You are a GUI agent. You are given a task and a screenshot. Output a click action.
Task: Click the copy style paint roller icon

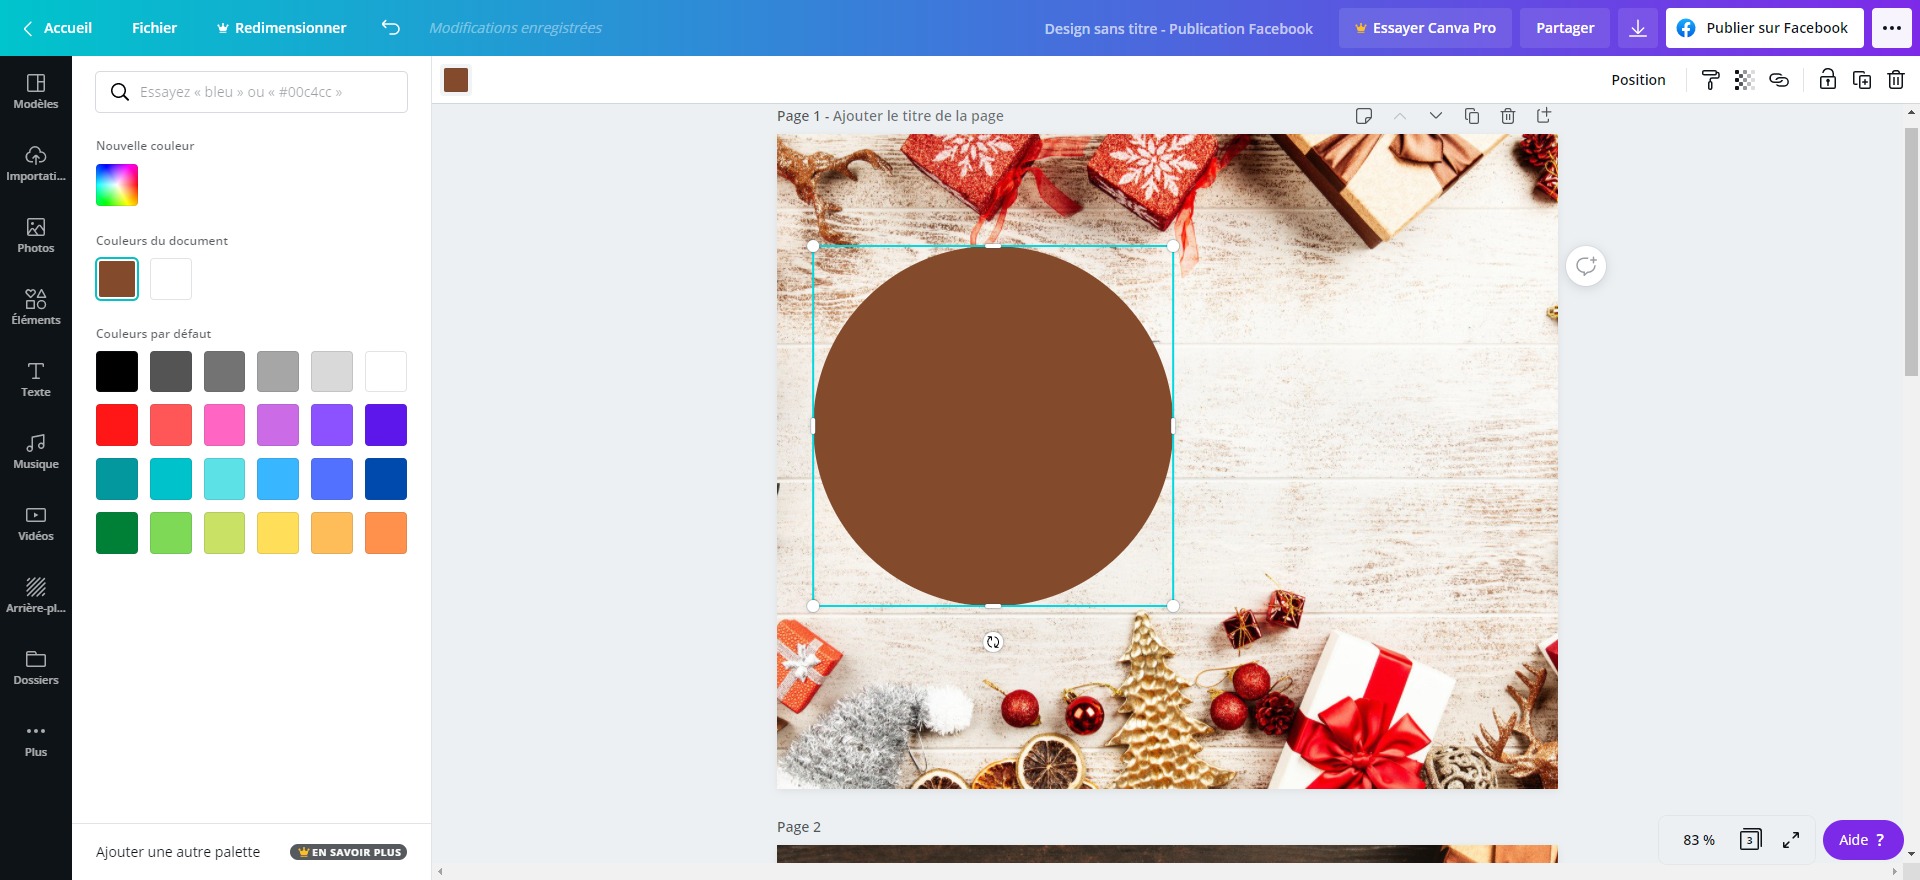1711,80
